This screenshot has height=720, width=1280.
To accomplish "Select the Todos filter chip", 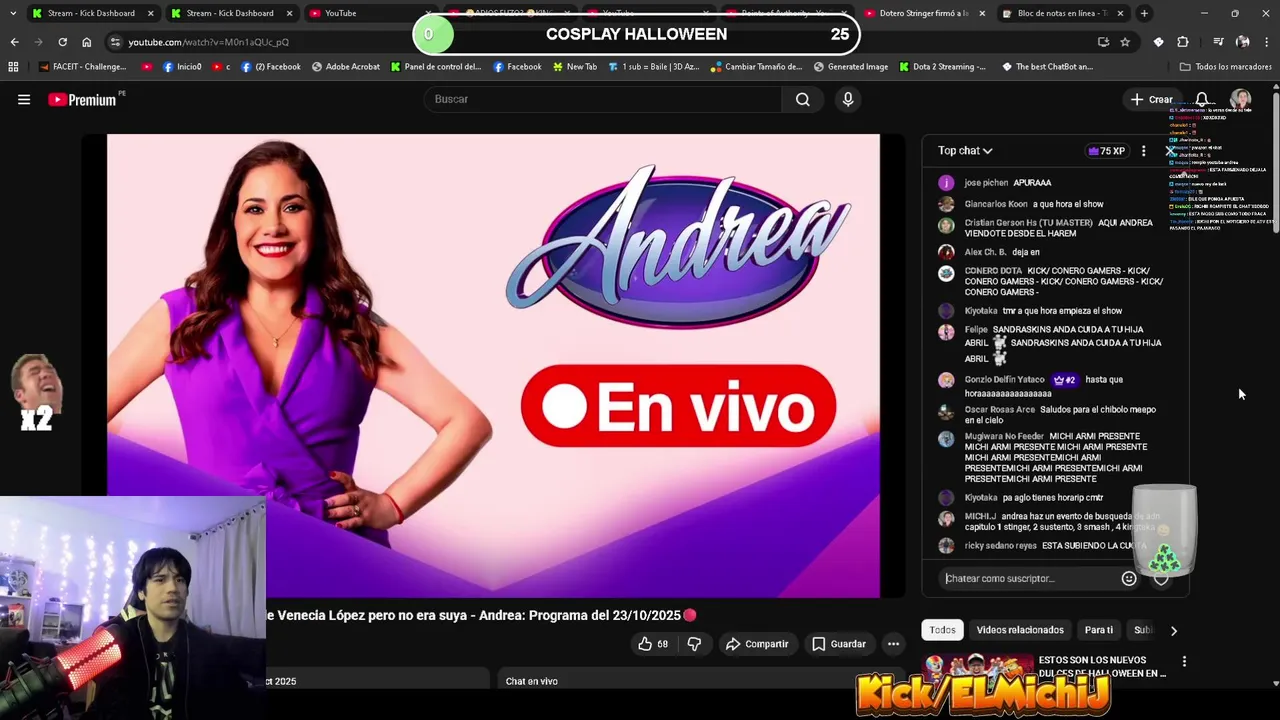I will pos(942,630).
